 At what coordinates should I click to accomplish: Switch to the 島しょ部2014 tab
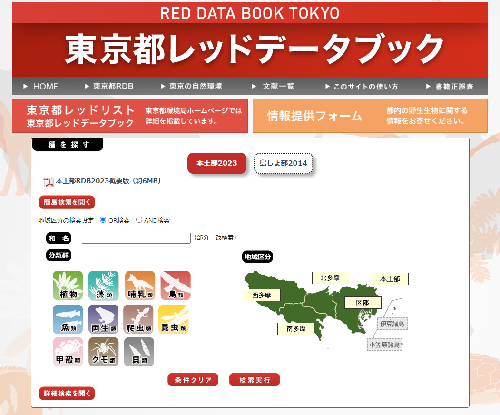click(x=283, y=163)
